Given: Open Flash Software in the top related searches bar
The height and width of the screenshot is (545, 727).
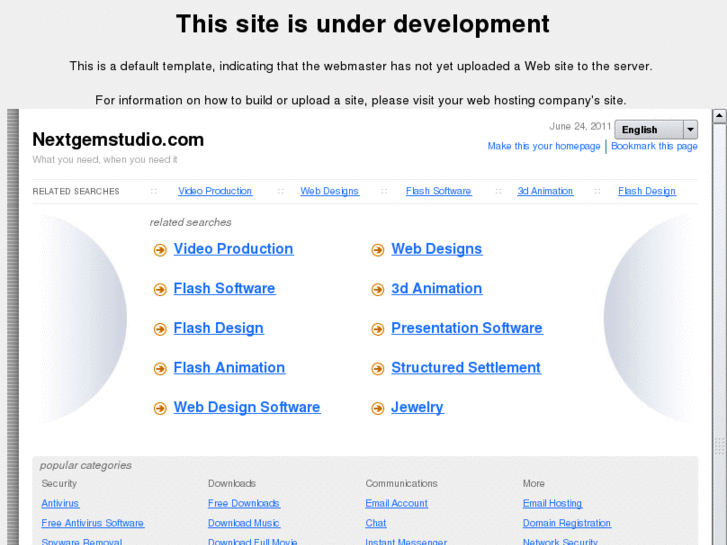Looking at the screenshot, I should point(439,191).
